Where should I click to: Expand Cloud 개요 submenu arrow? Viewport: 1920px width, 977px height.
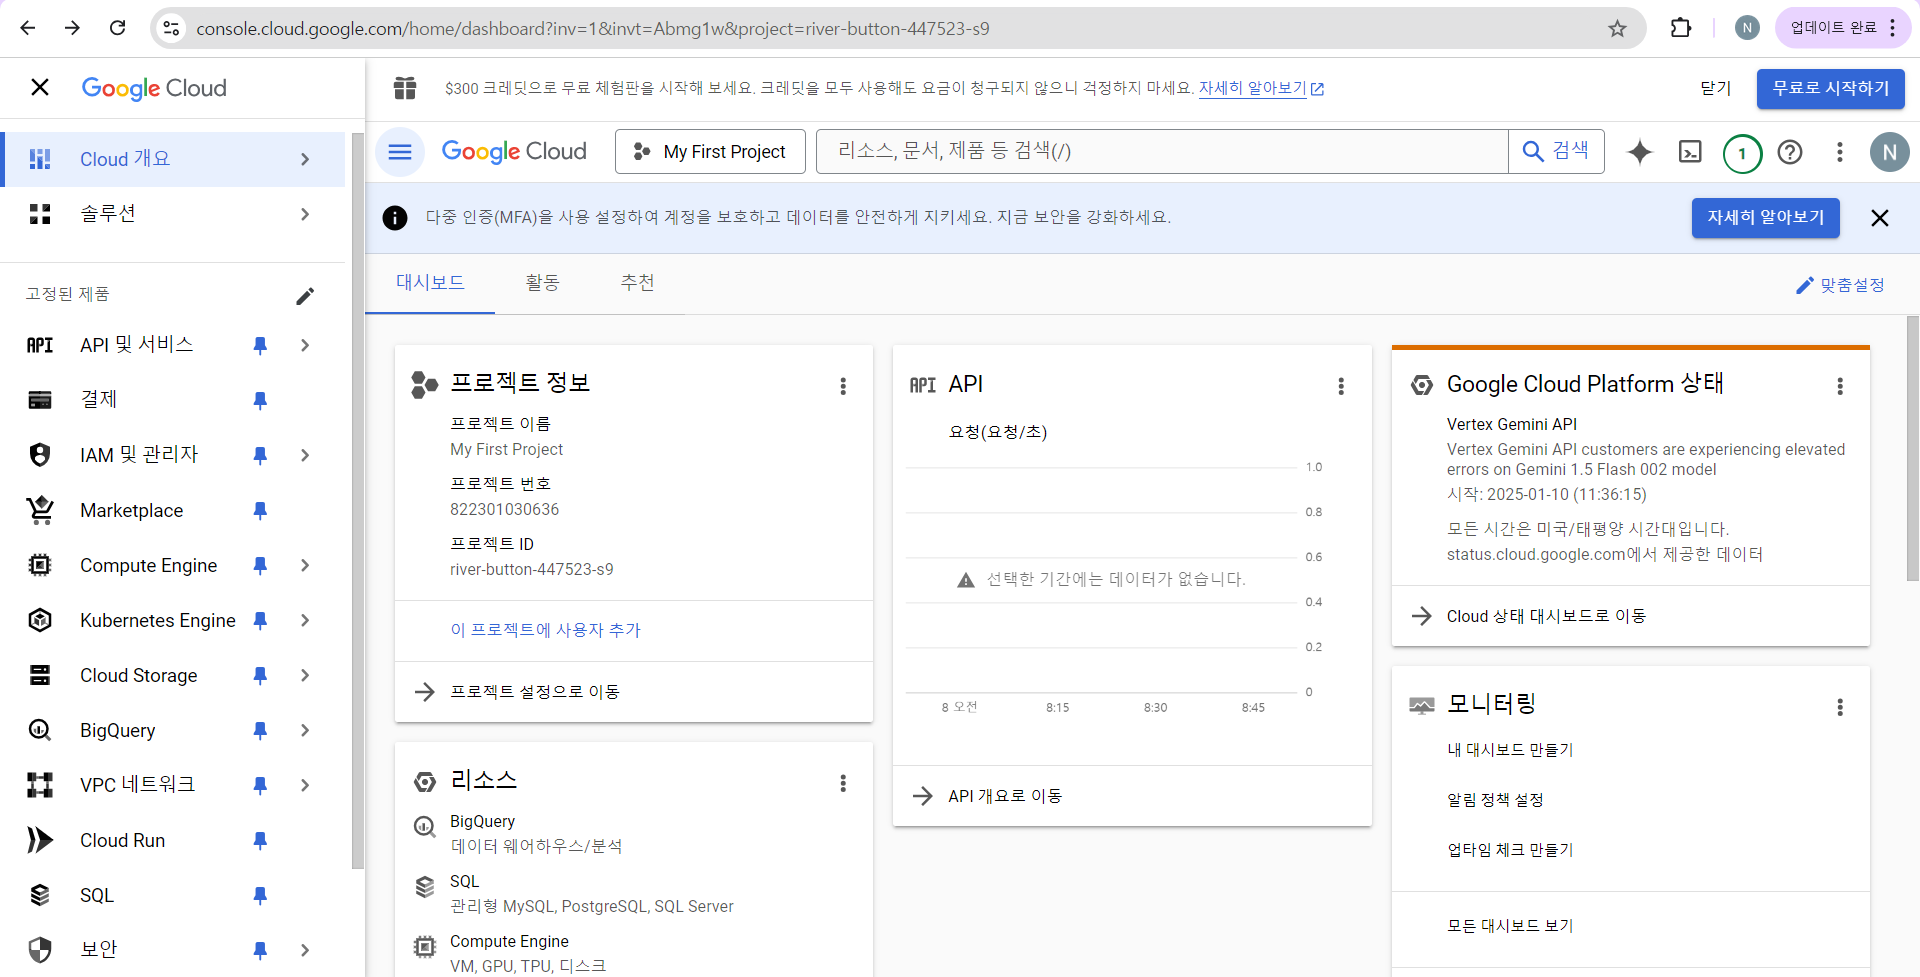pyautogui.click(x=305, y=159)
